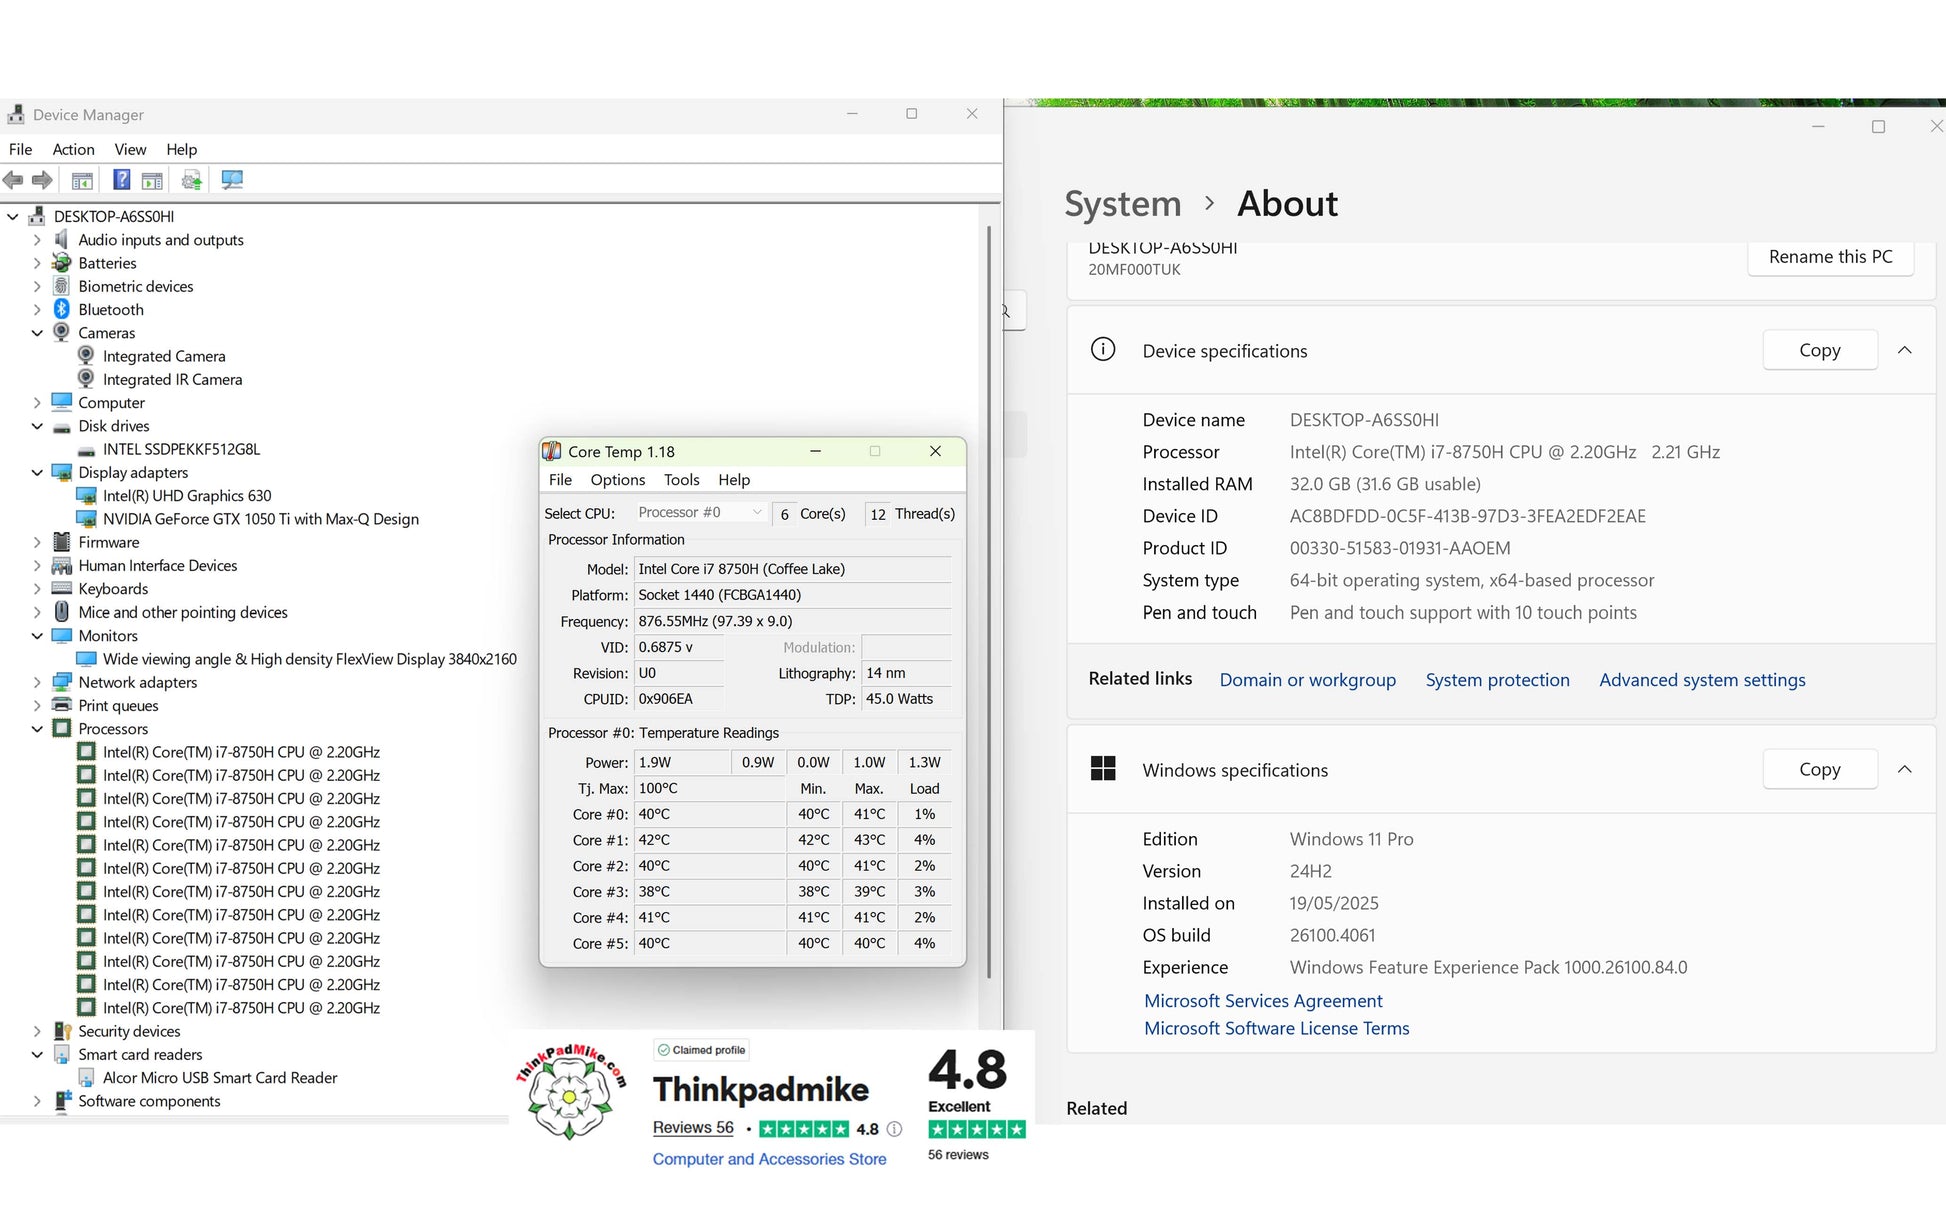This screenshot has width=1946, height=1223.
Task: Click the Scan for hardware changes icon
Action: (x=232, y=180)
